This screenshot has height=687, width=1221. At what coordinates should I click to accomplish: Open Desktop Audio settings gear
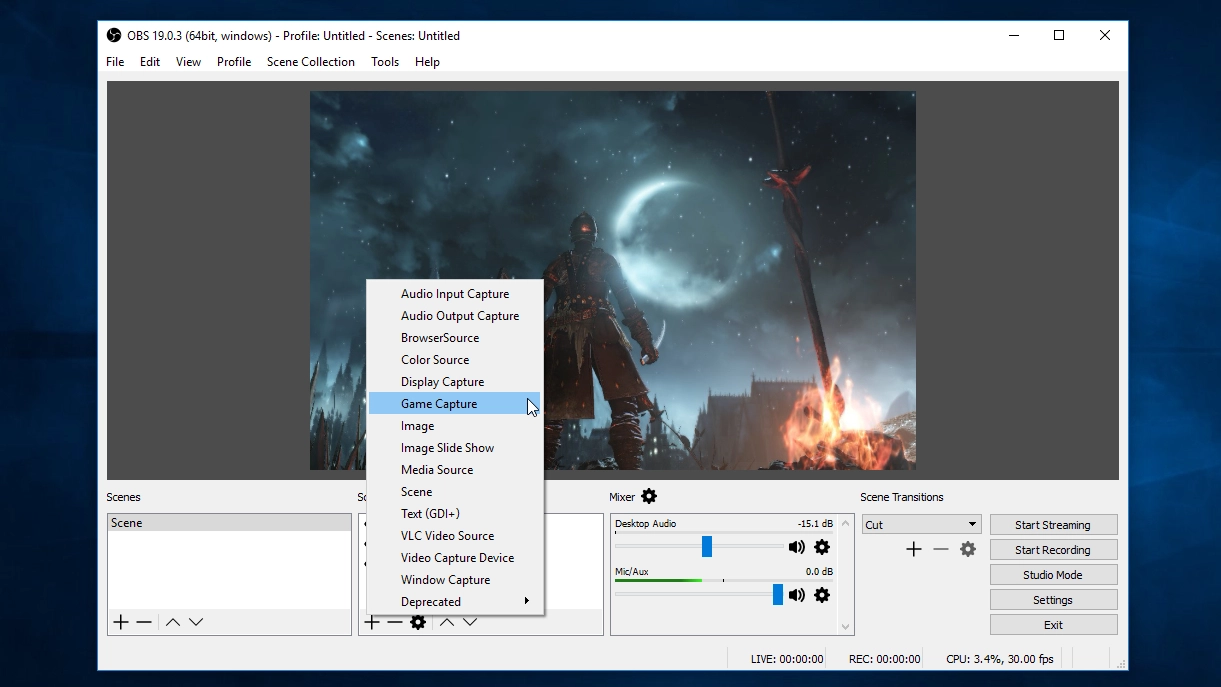(822, 547)
